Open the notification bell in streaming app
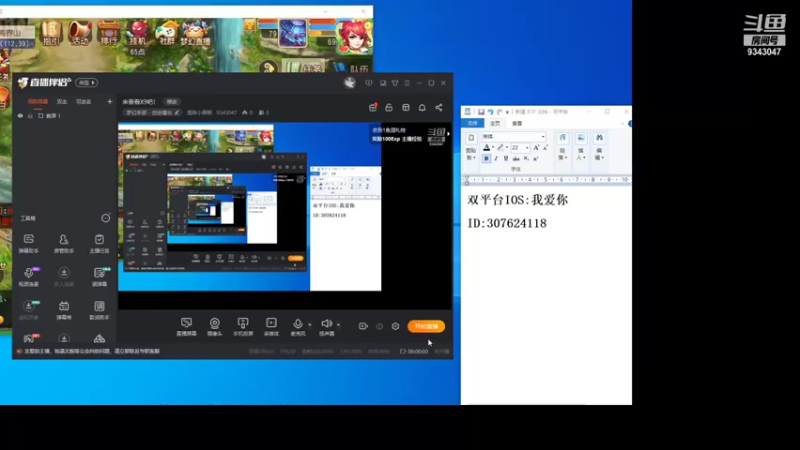Image resolution: width=800 pixels, height=450 pixels. 422,108
